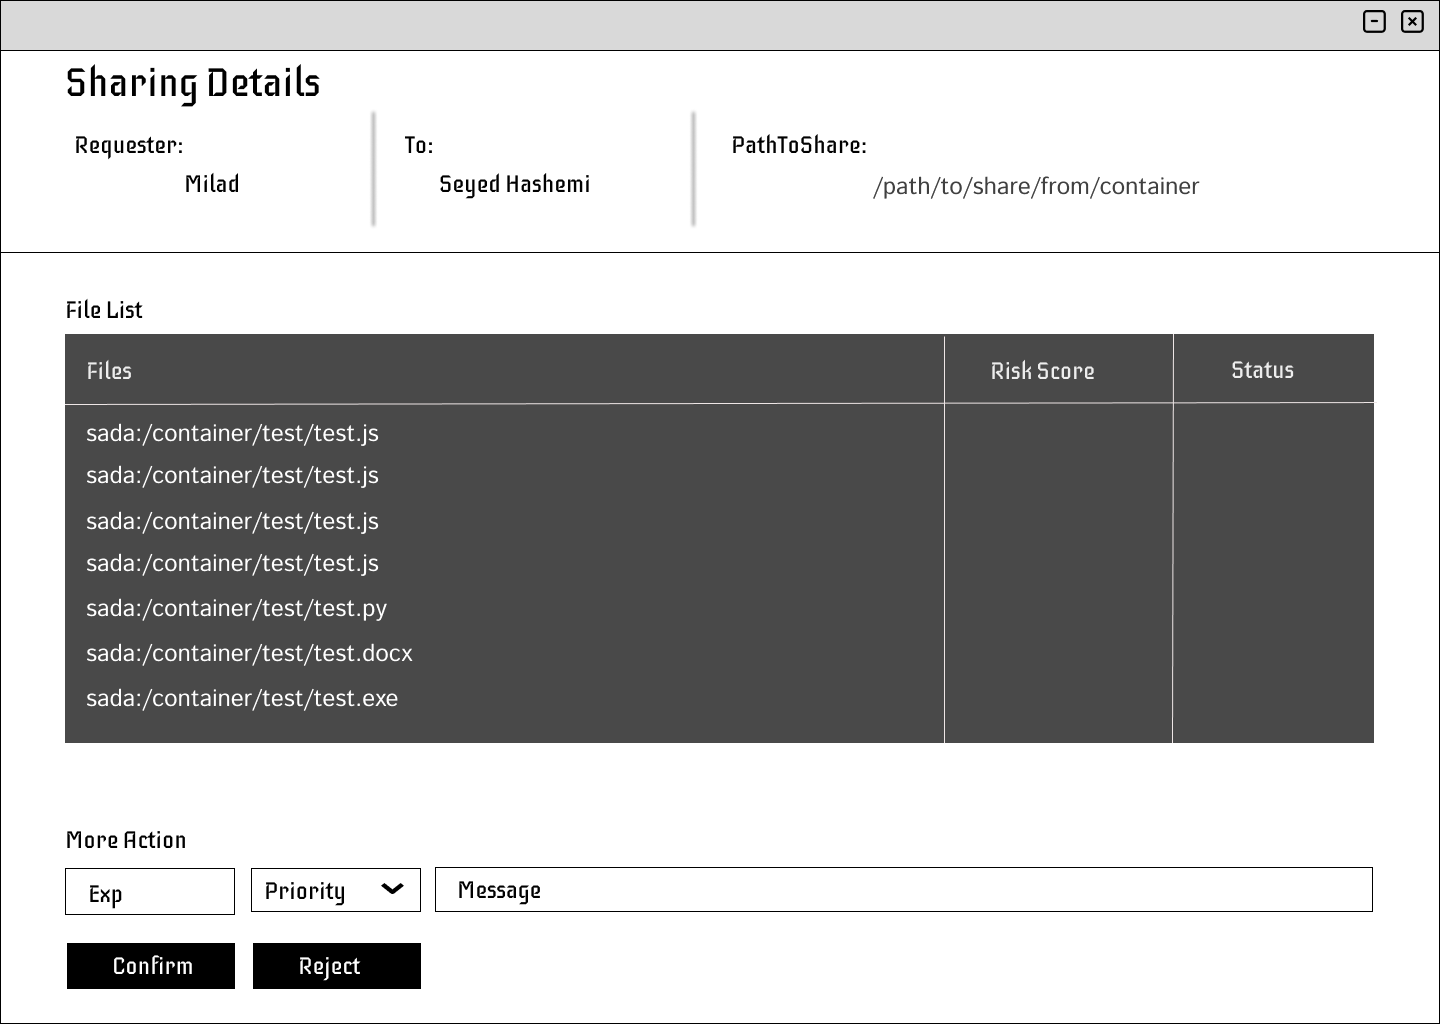Click the More Action section label
The height and width of the screenshot is (1024, 1440).
pos(126,840)
